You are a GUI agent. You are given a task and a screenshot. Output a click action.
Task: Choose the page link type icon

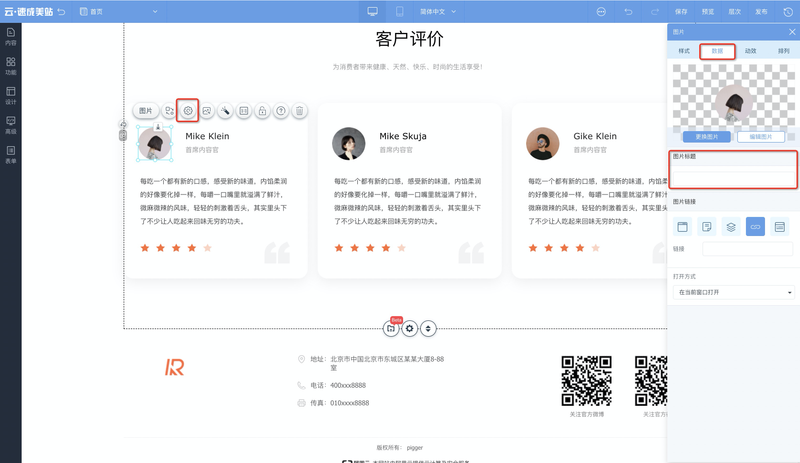(x=682, y=227)
